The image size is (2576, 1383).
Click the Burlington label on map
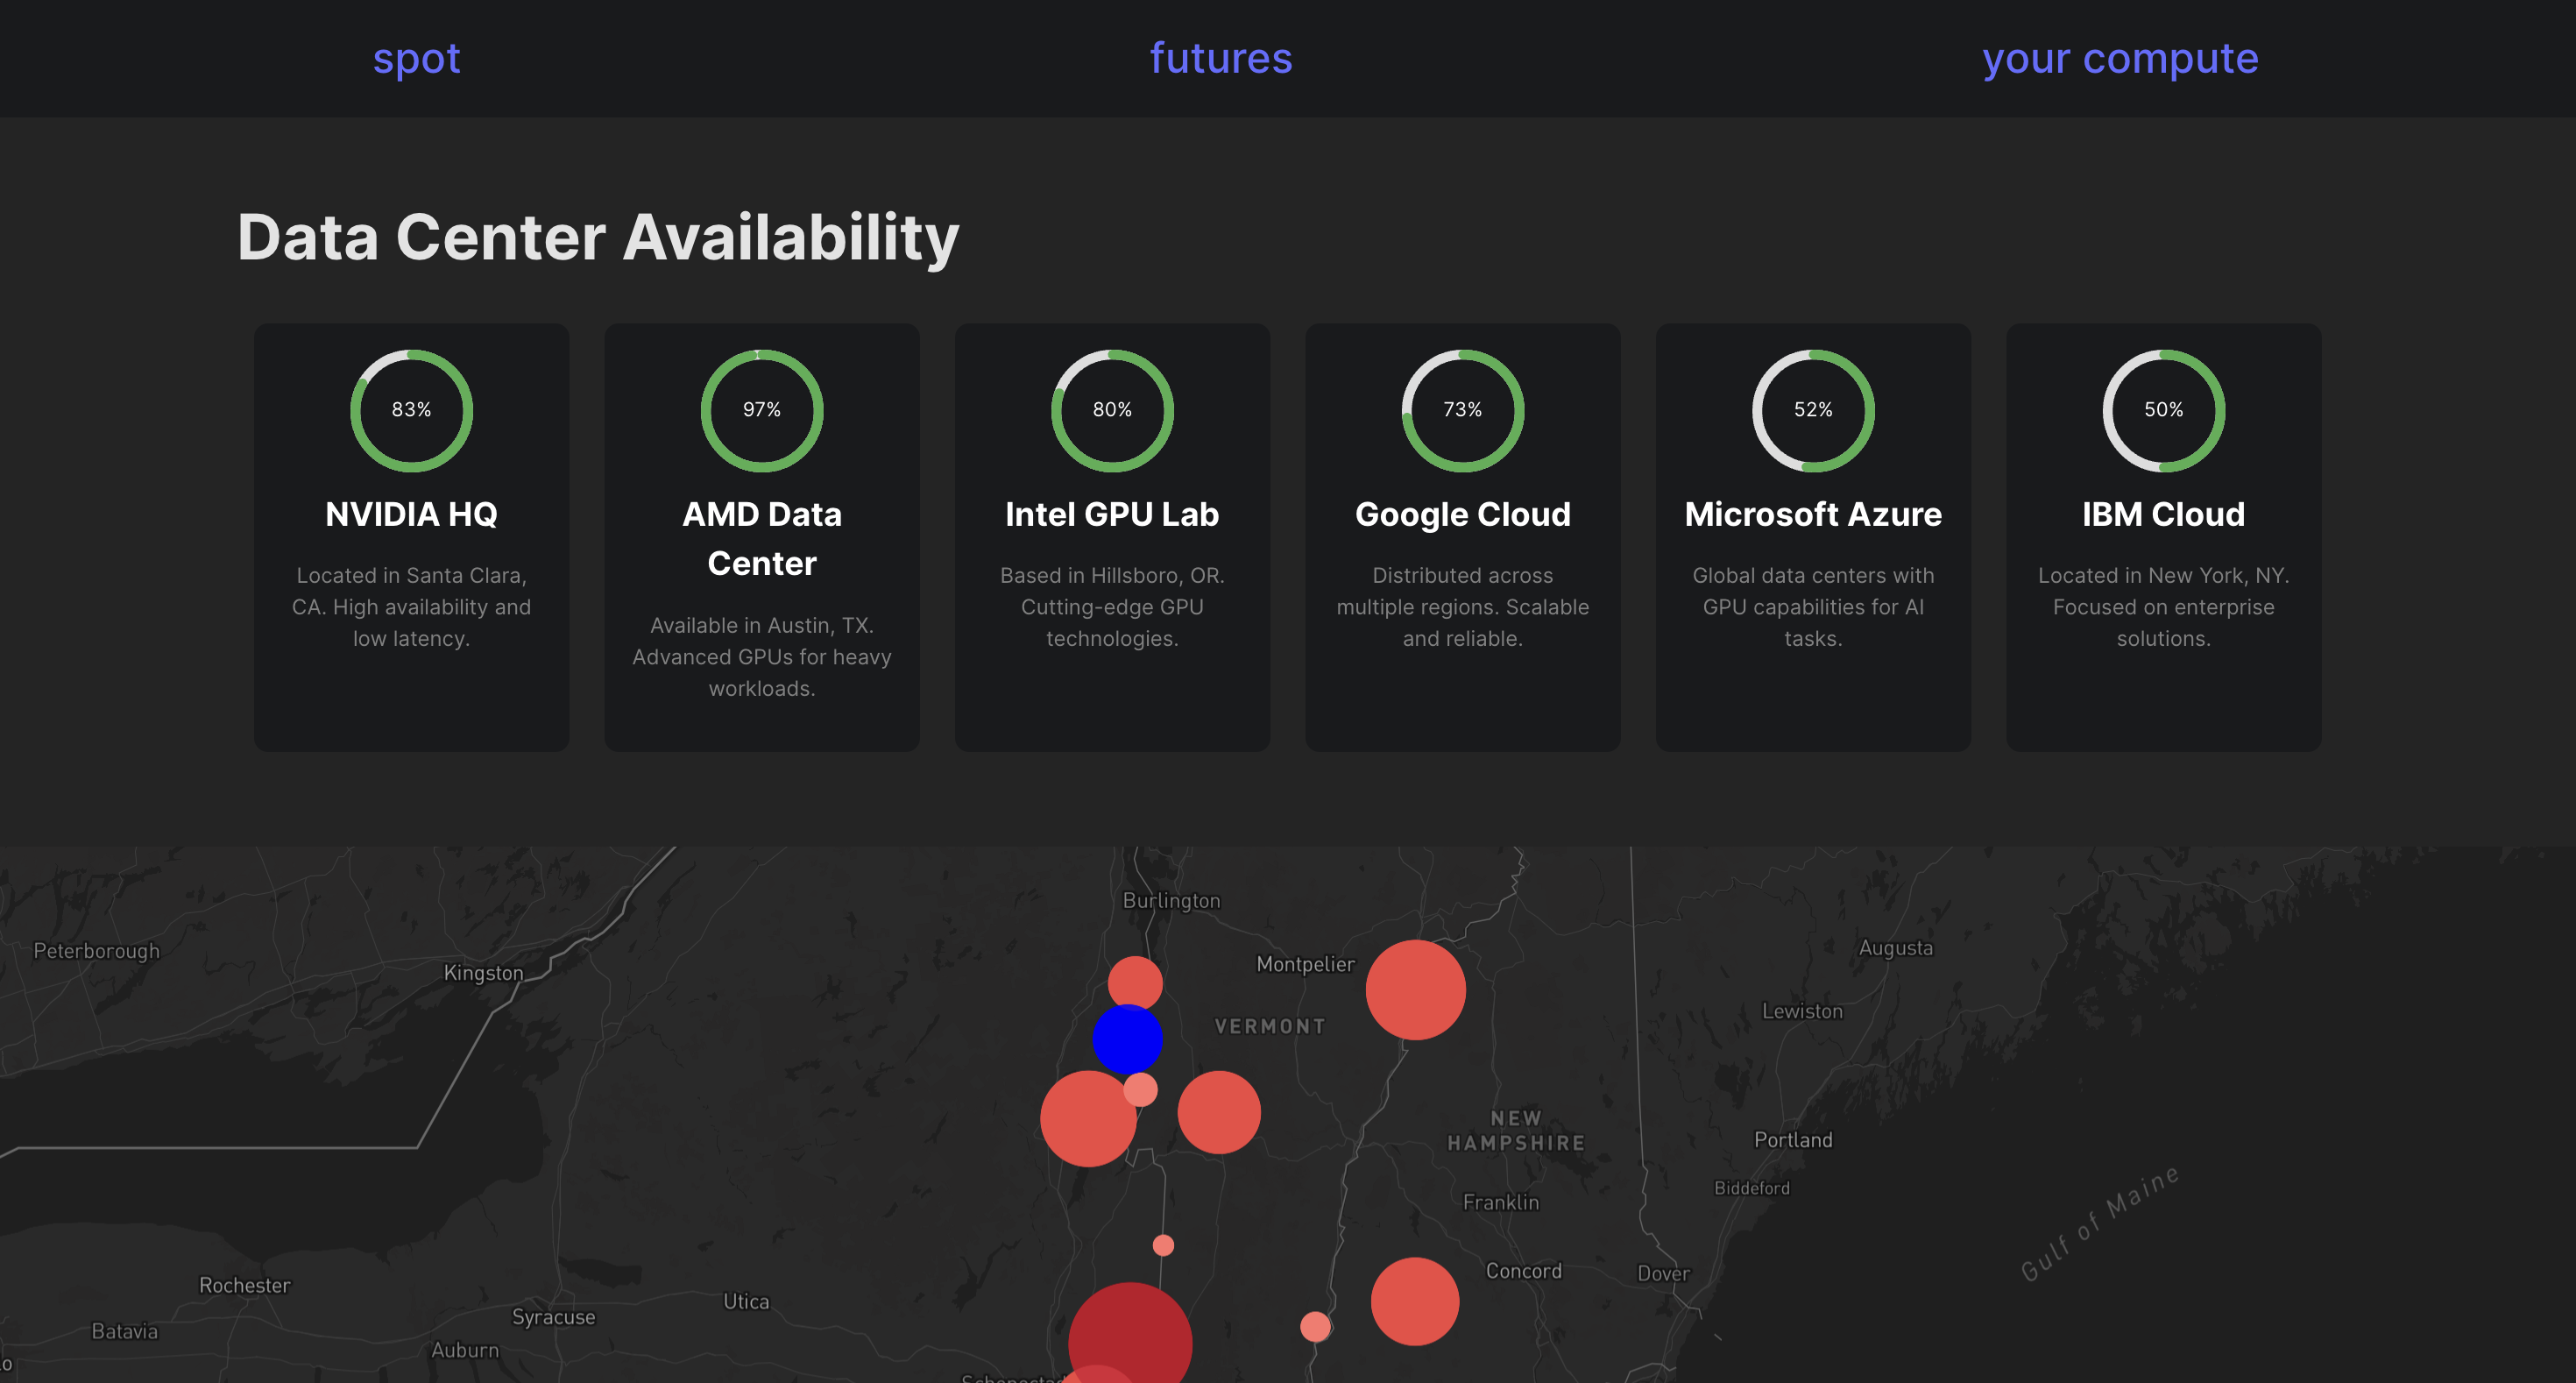[x=1171, y=900]
